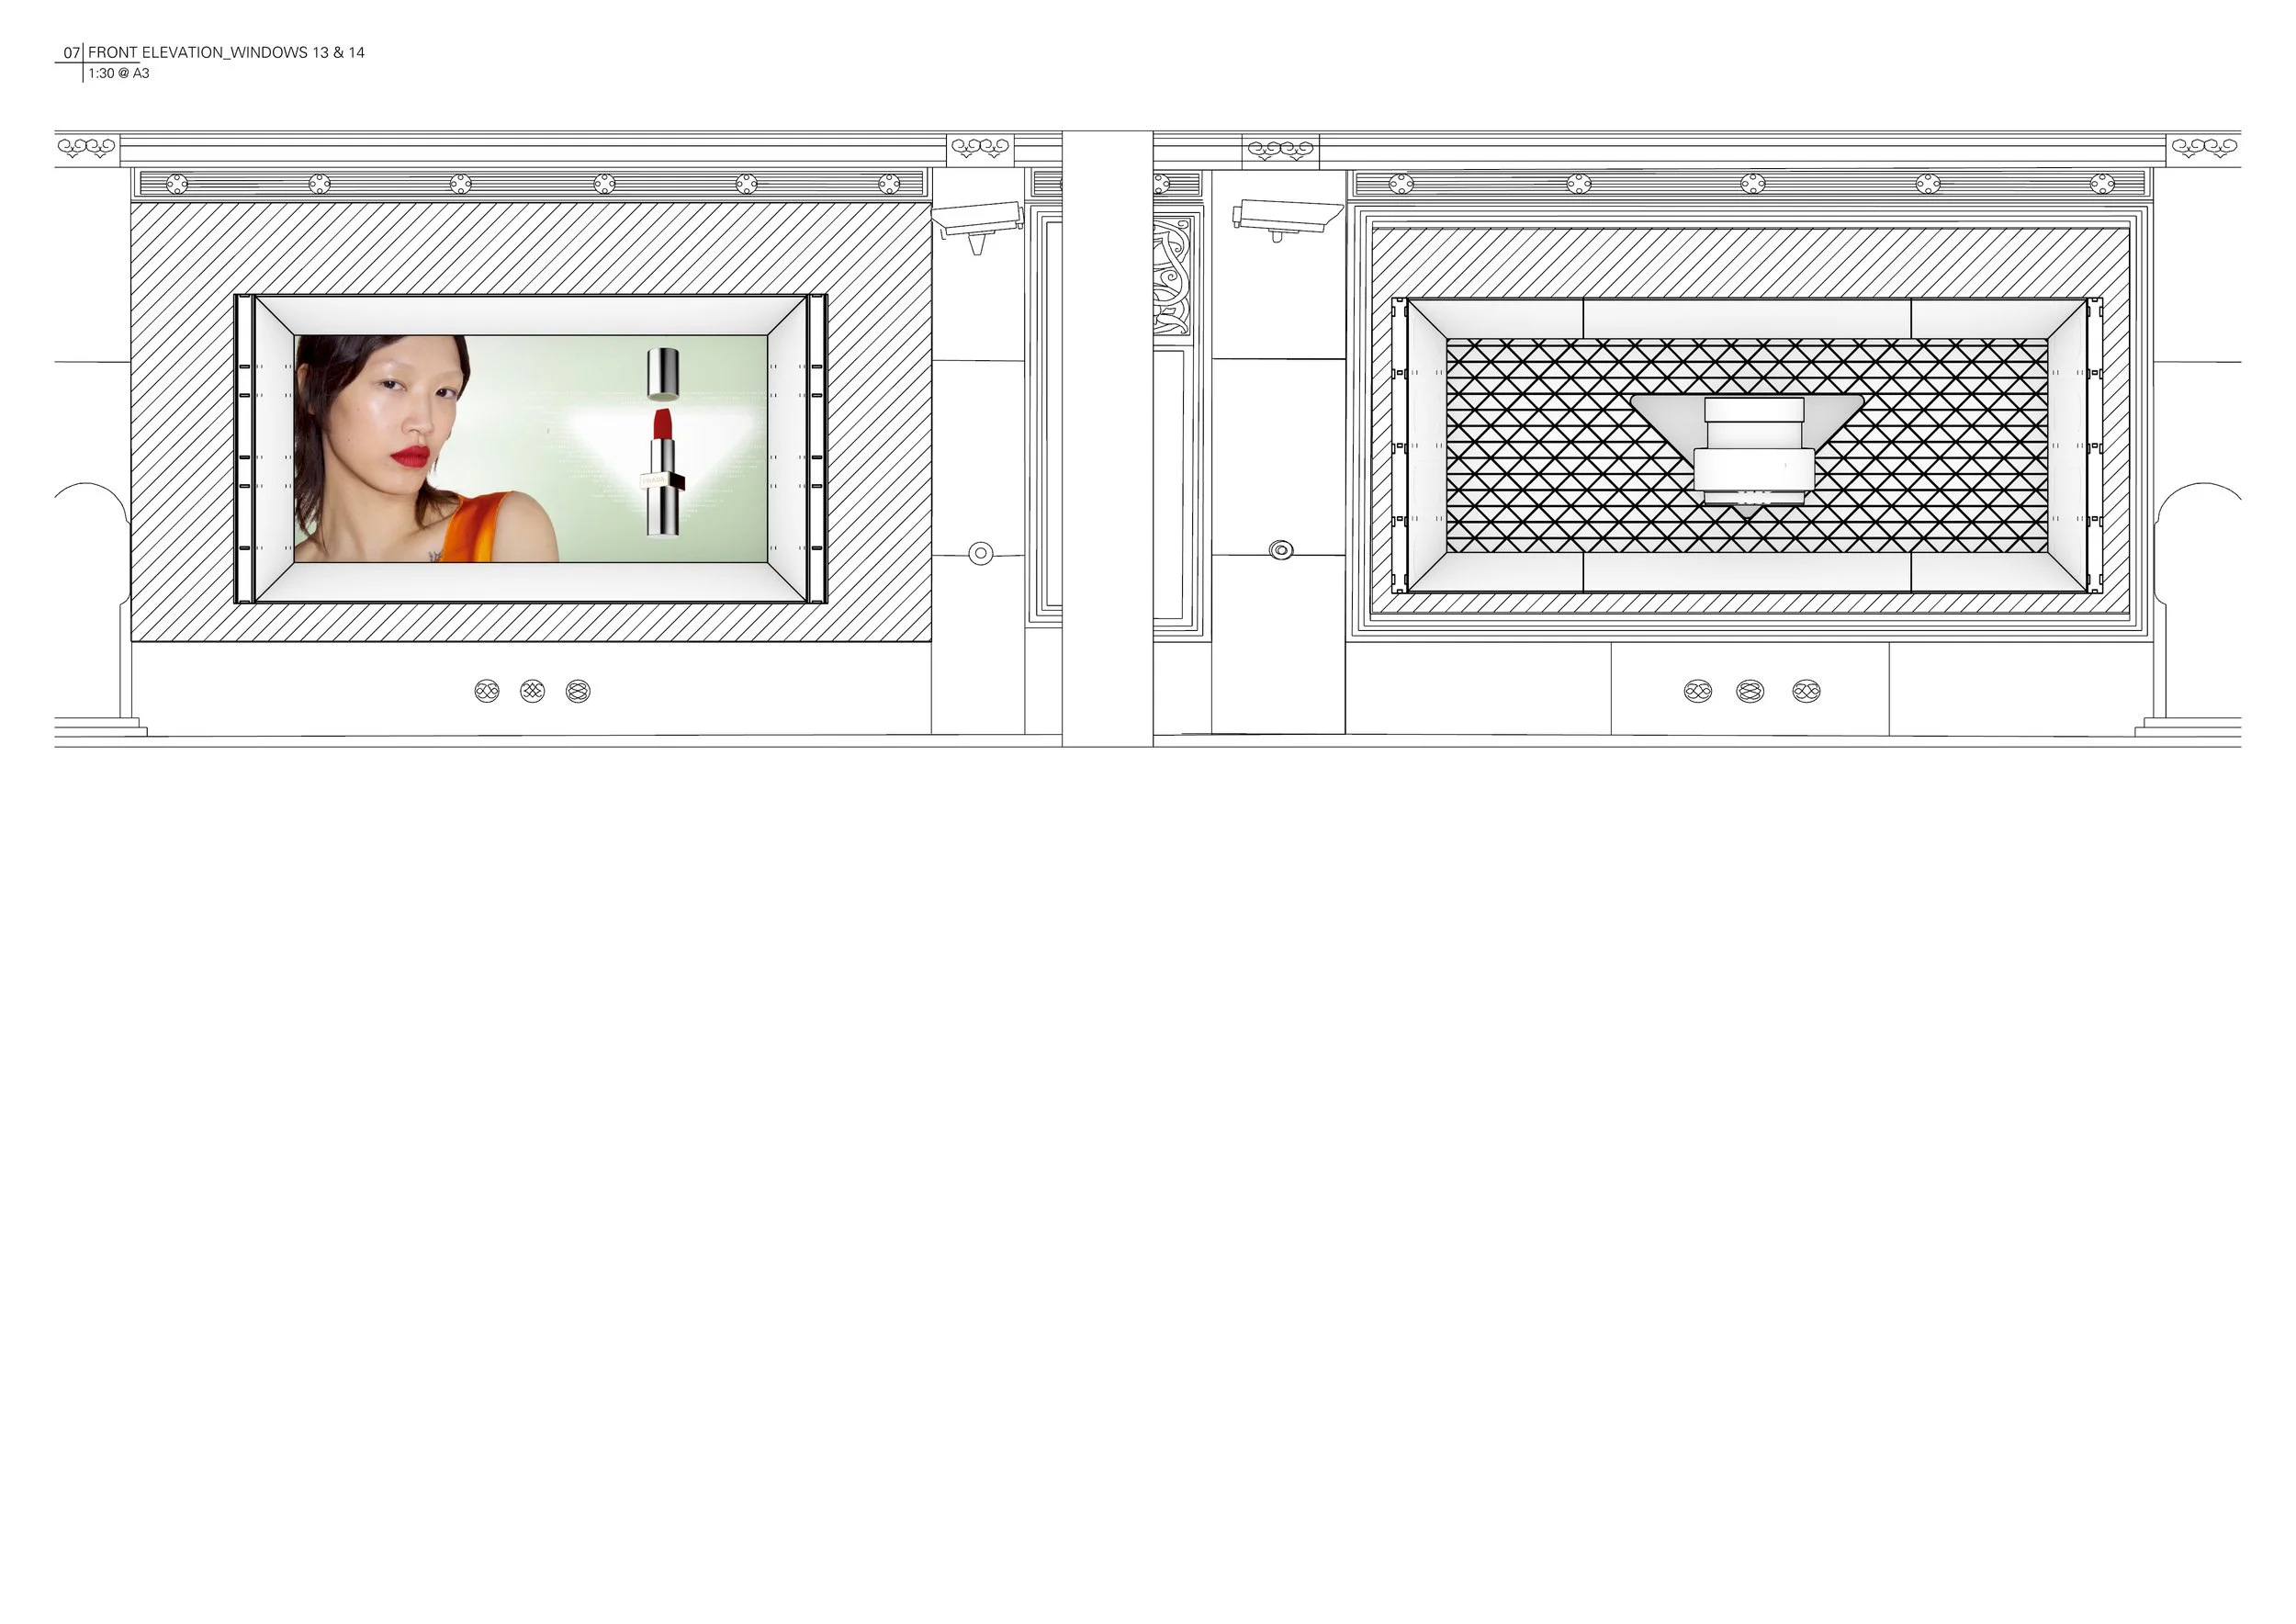This screenshot has width=2296, height=1624.
Task: Click the middle medallion below the left window
Action: click(532, 691)
